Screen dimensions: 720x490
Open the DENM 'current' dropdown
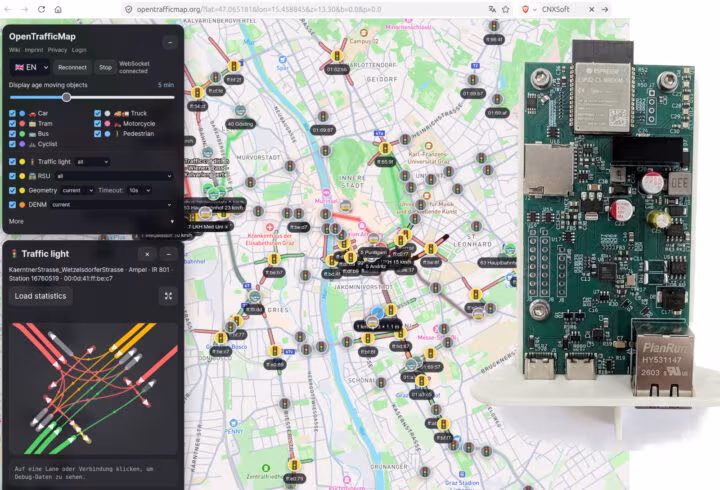[112, 204]
